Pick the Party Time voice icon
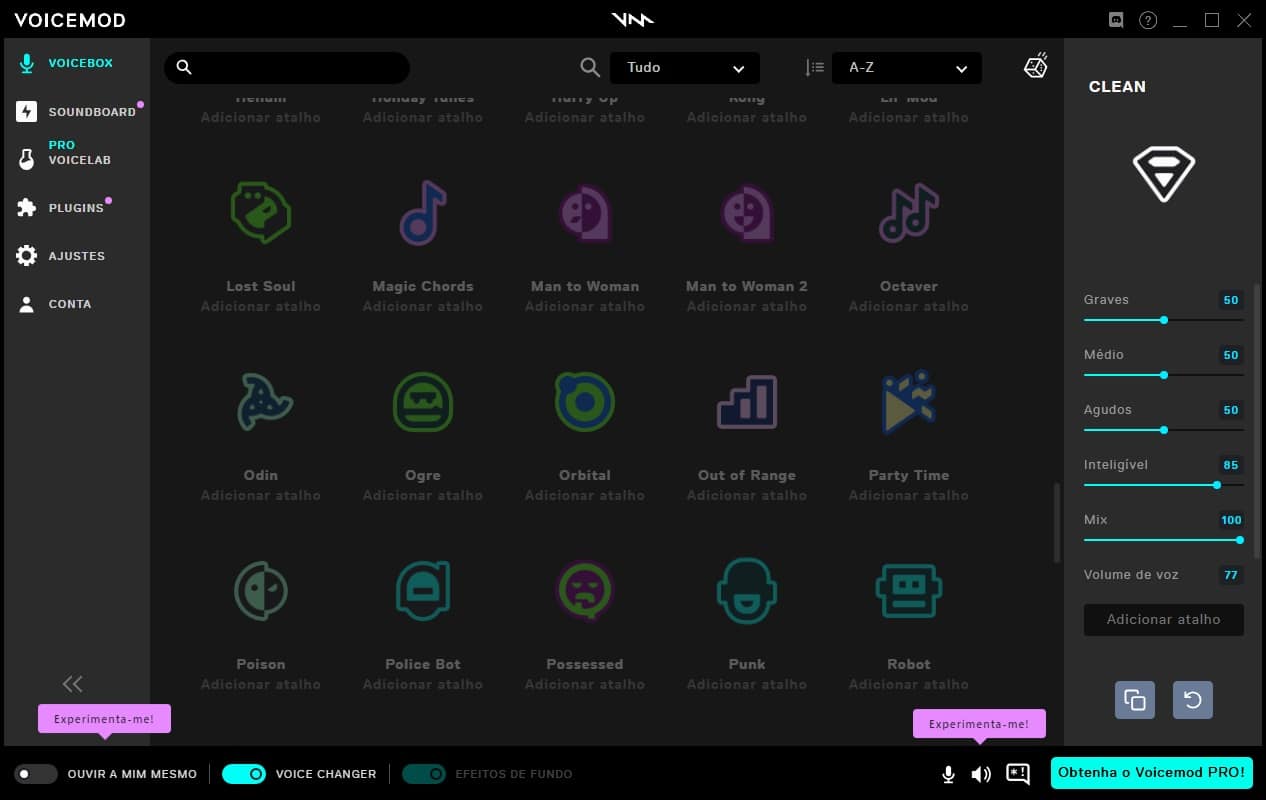Viewport: 1266px width, 800px height. (908, 402)
